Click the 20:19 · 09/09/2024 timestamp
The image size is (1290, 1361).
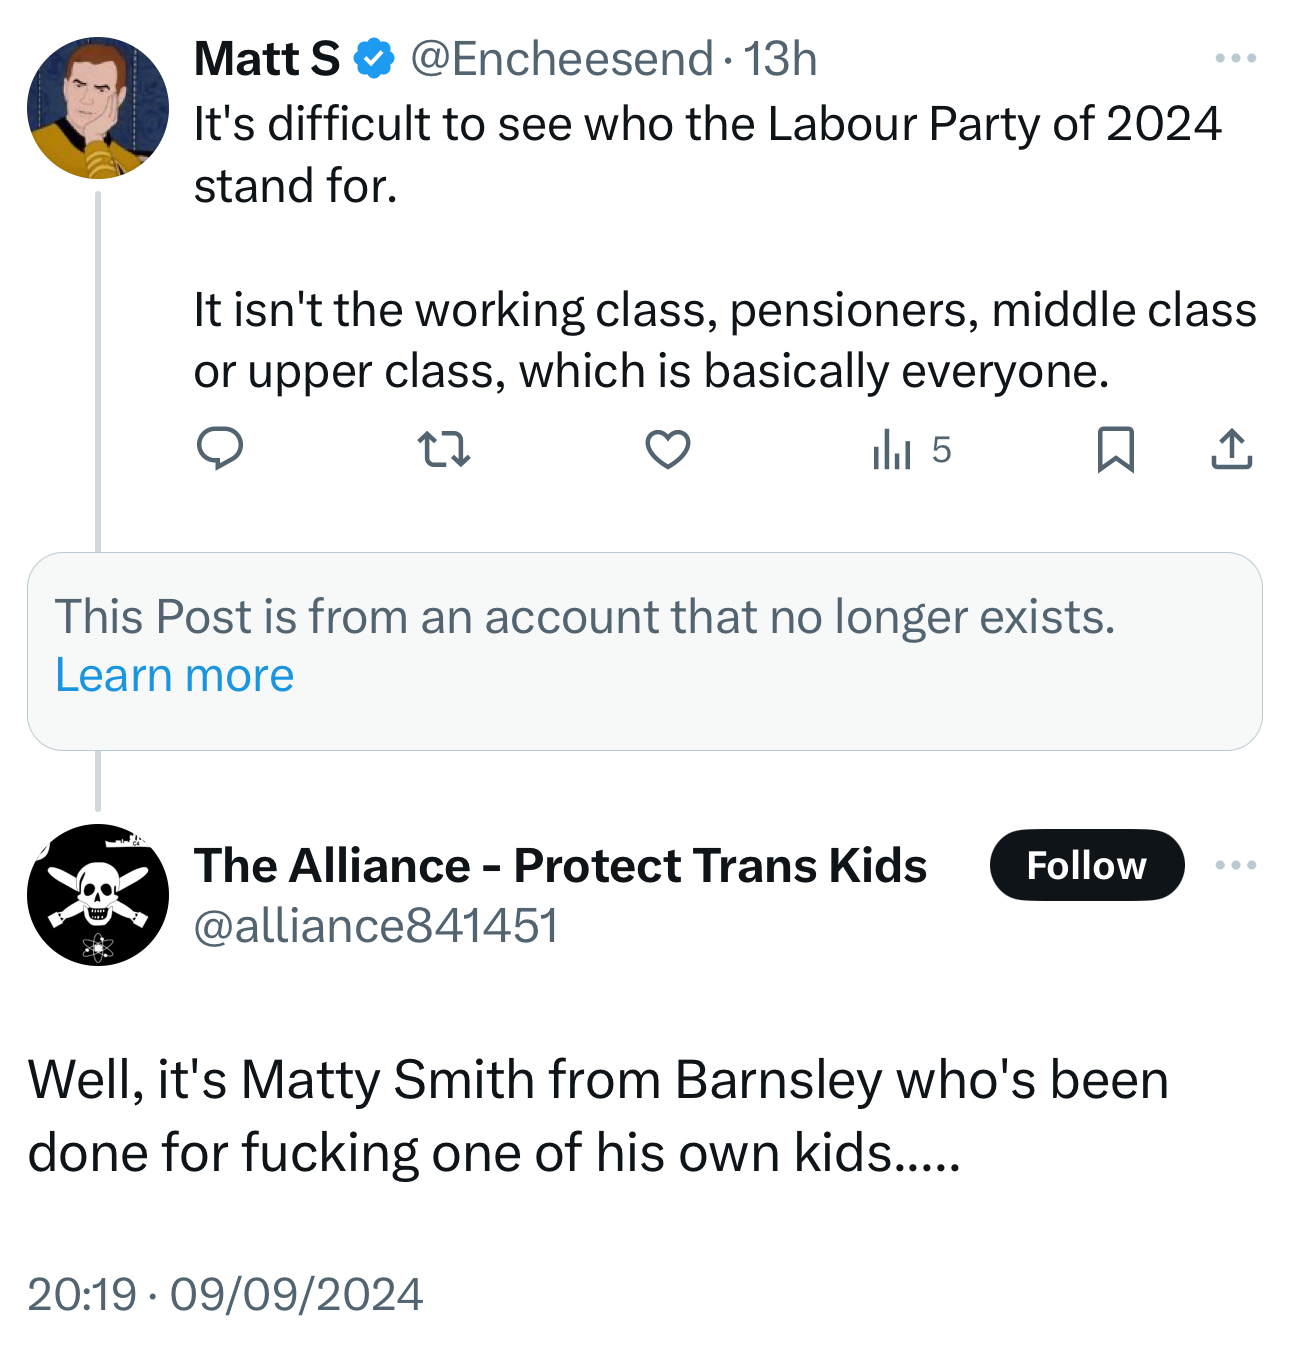[x=225, y=1294]
